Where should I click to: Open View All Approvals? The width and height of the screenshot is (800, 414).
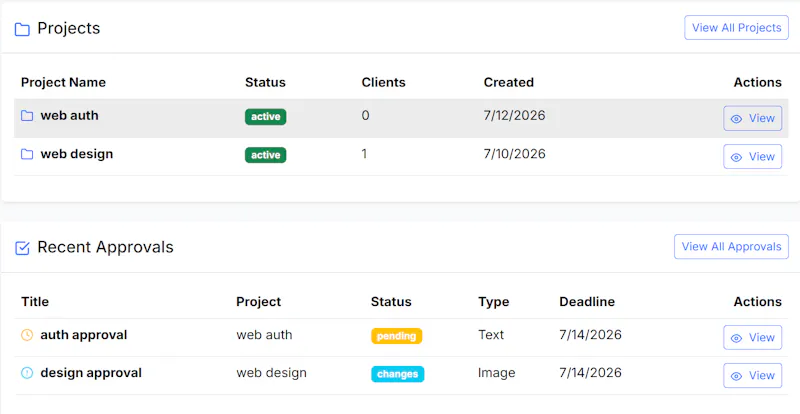pos(731,247)
